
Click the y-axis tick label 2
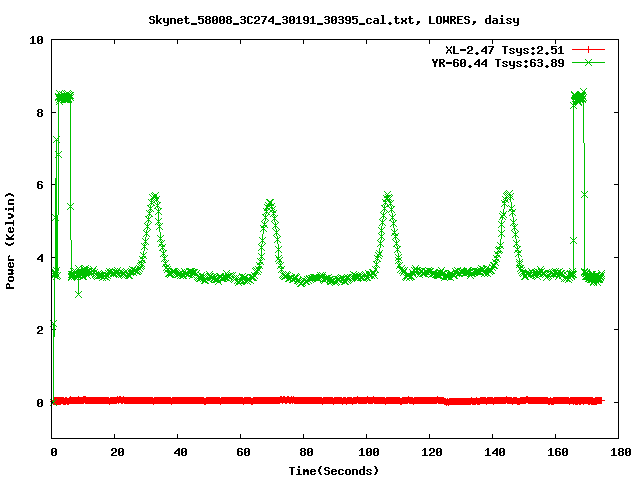(40, 330)
